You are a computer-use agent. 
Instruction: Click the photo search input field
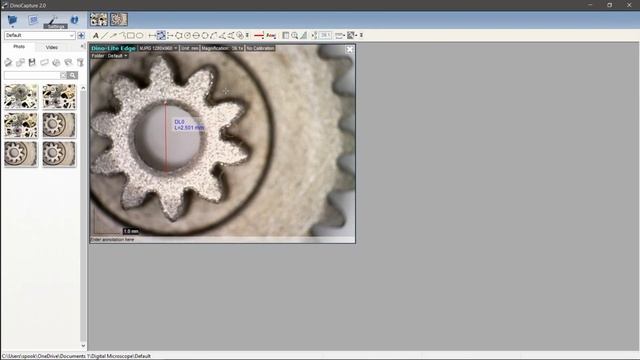pos(32,75)
